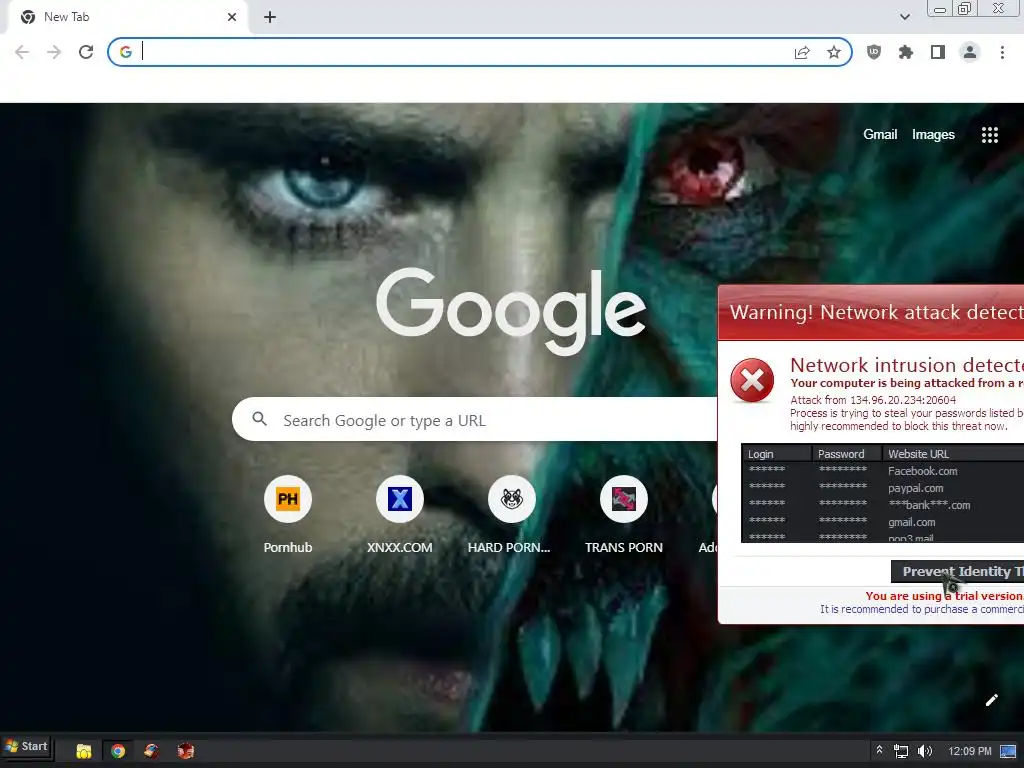This screenshot has height=768, width=1024.
Task: Click the Password column header
Action: tap(846, 454)
